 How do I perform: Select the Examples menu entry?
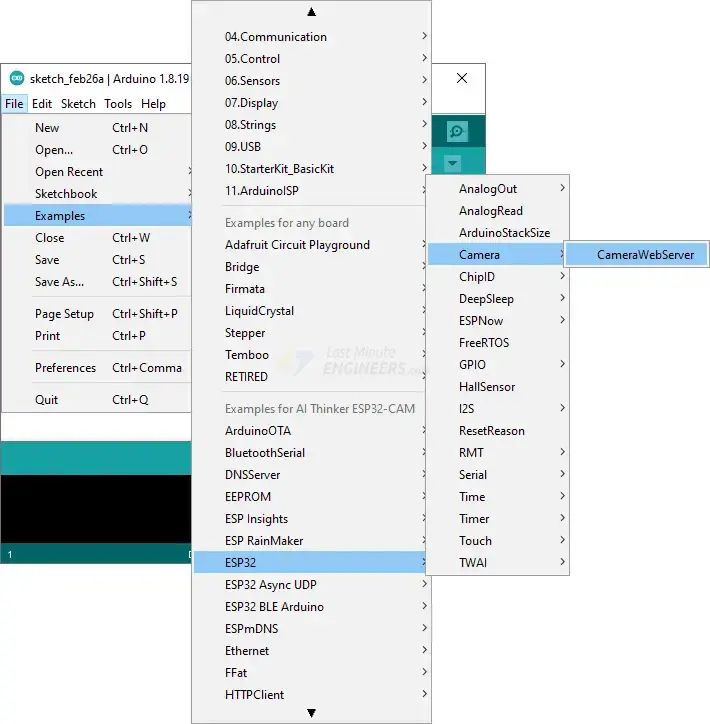tap(97, 216)
